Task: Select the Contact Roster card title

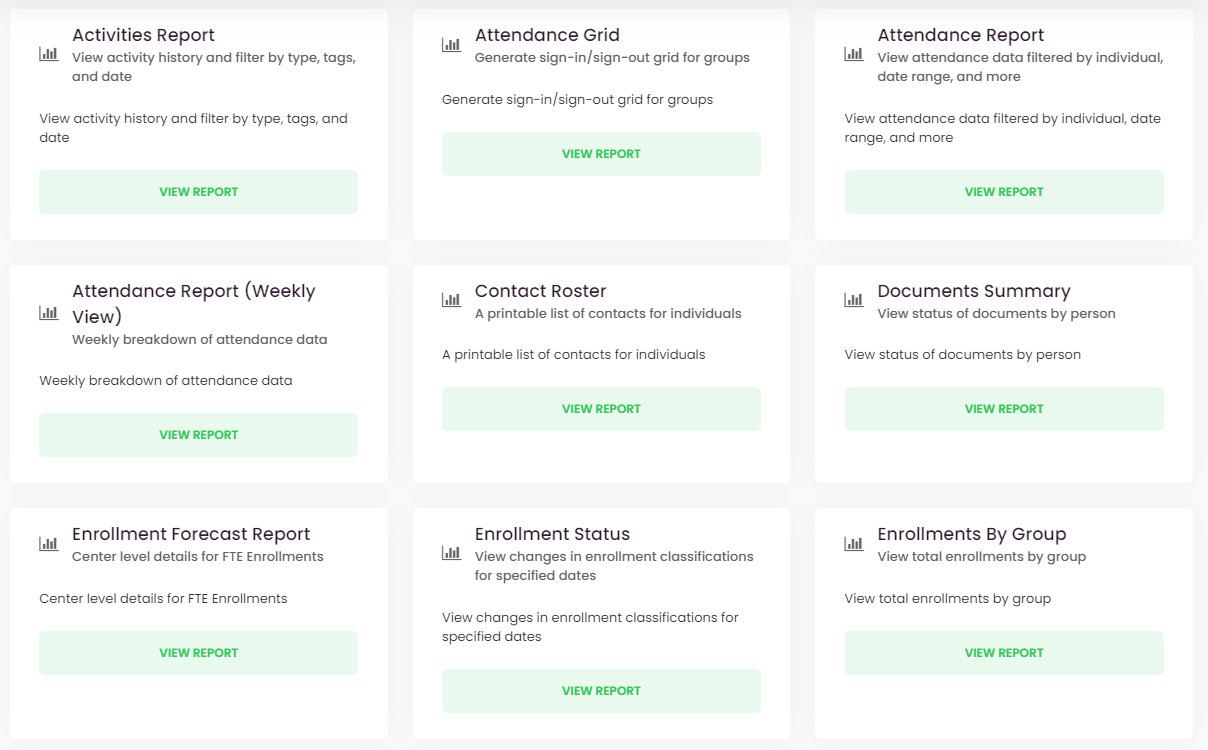Action: [x=540, y=291]
